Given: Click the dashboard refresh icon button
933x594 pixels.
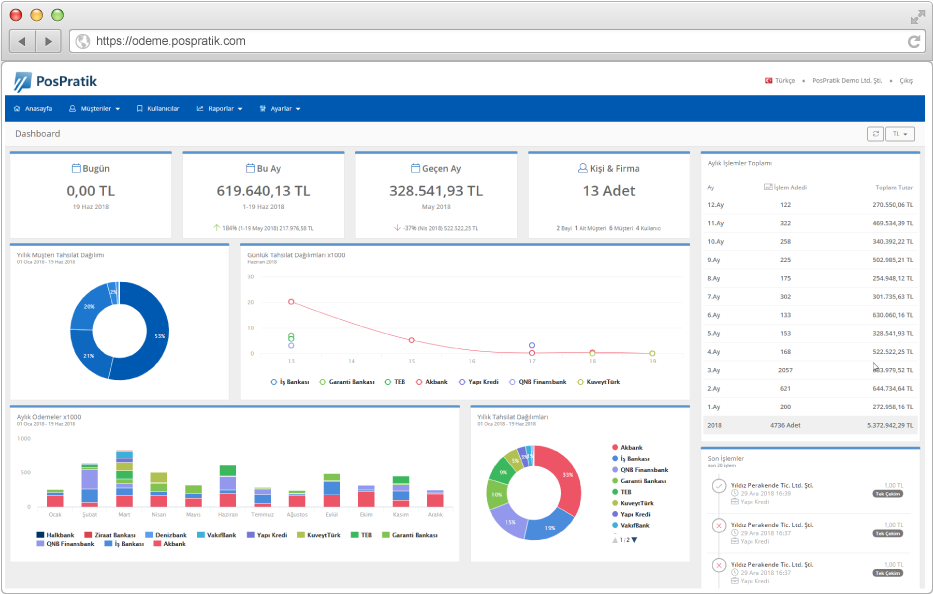Looking at the screenshot, I should click(x=875, y=134).
